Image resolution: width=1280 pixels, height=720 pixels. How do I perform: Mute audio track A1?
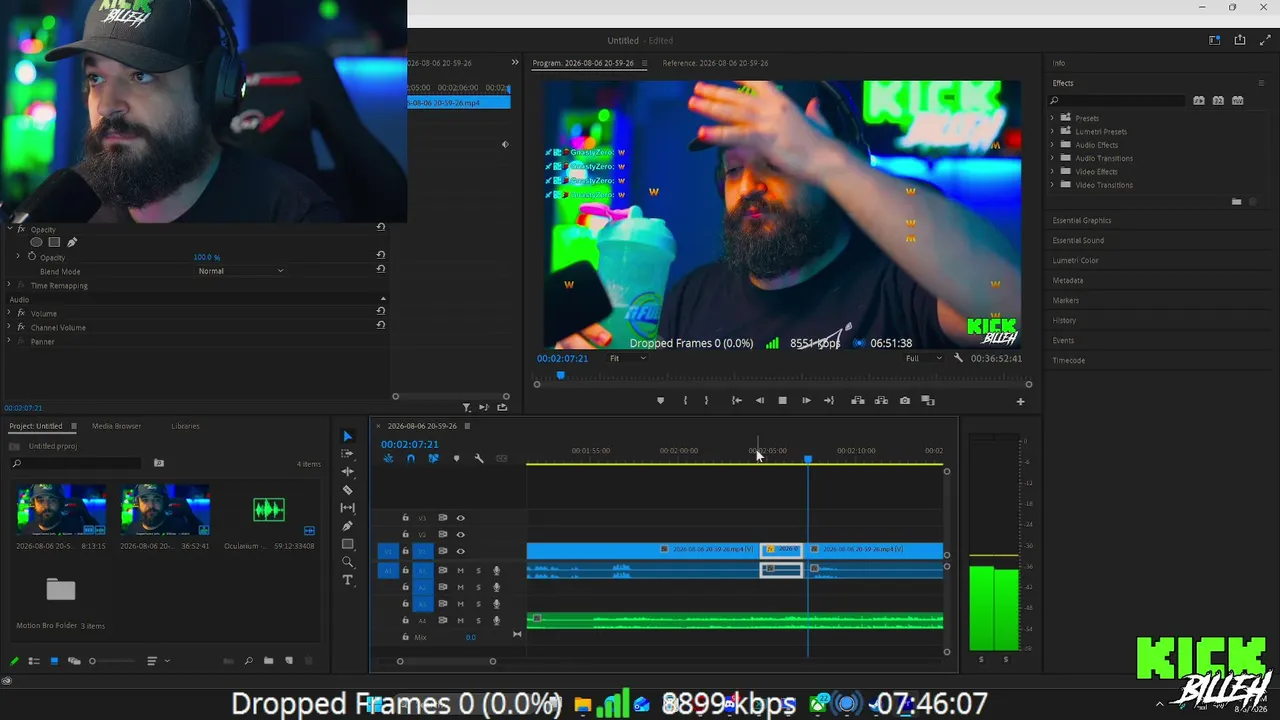point(460,570)
